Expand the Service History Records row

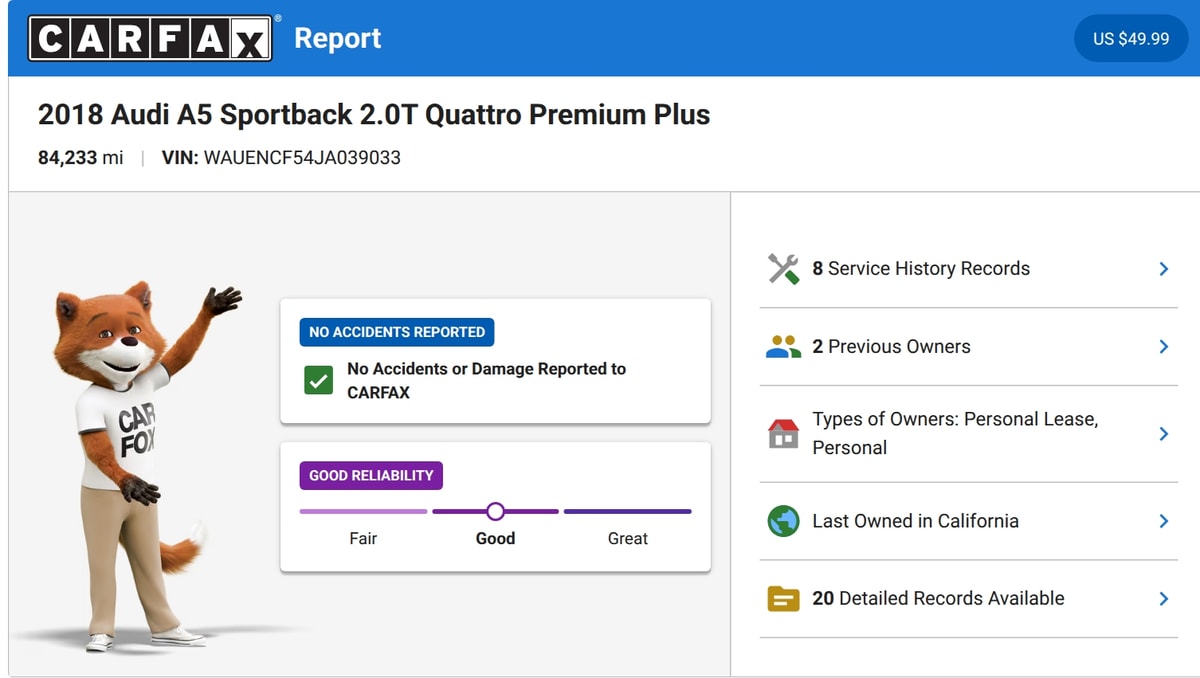click(x=1163, y=268)
